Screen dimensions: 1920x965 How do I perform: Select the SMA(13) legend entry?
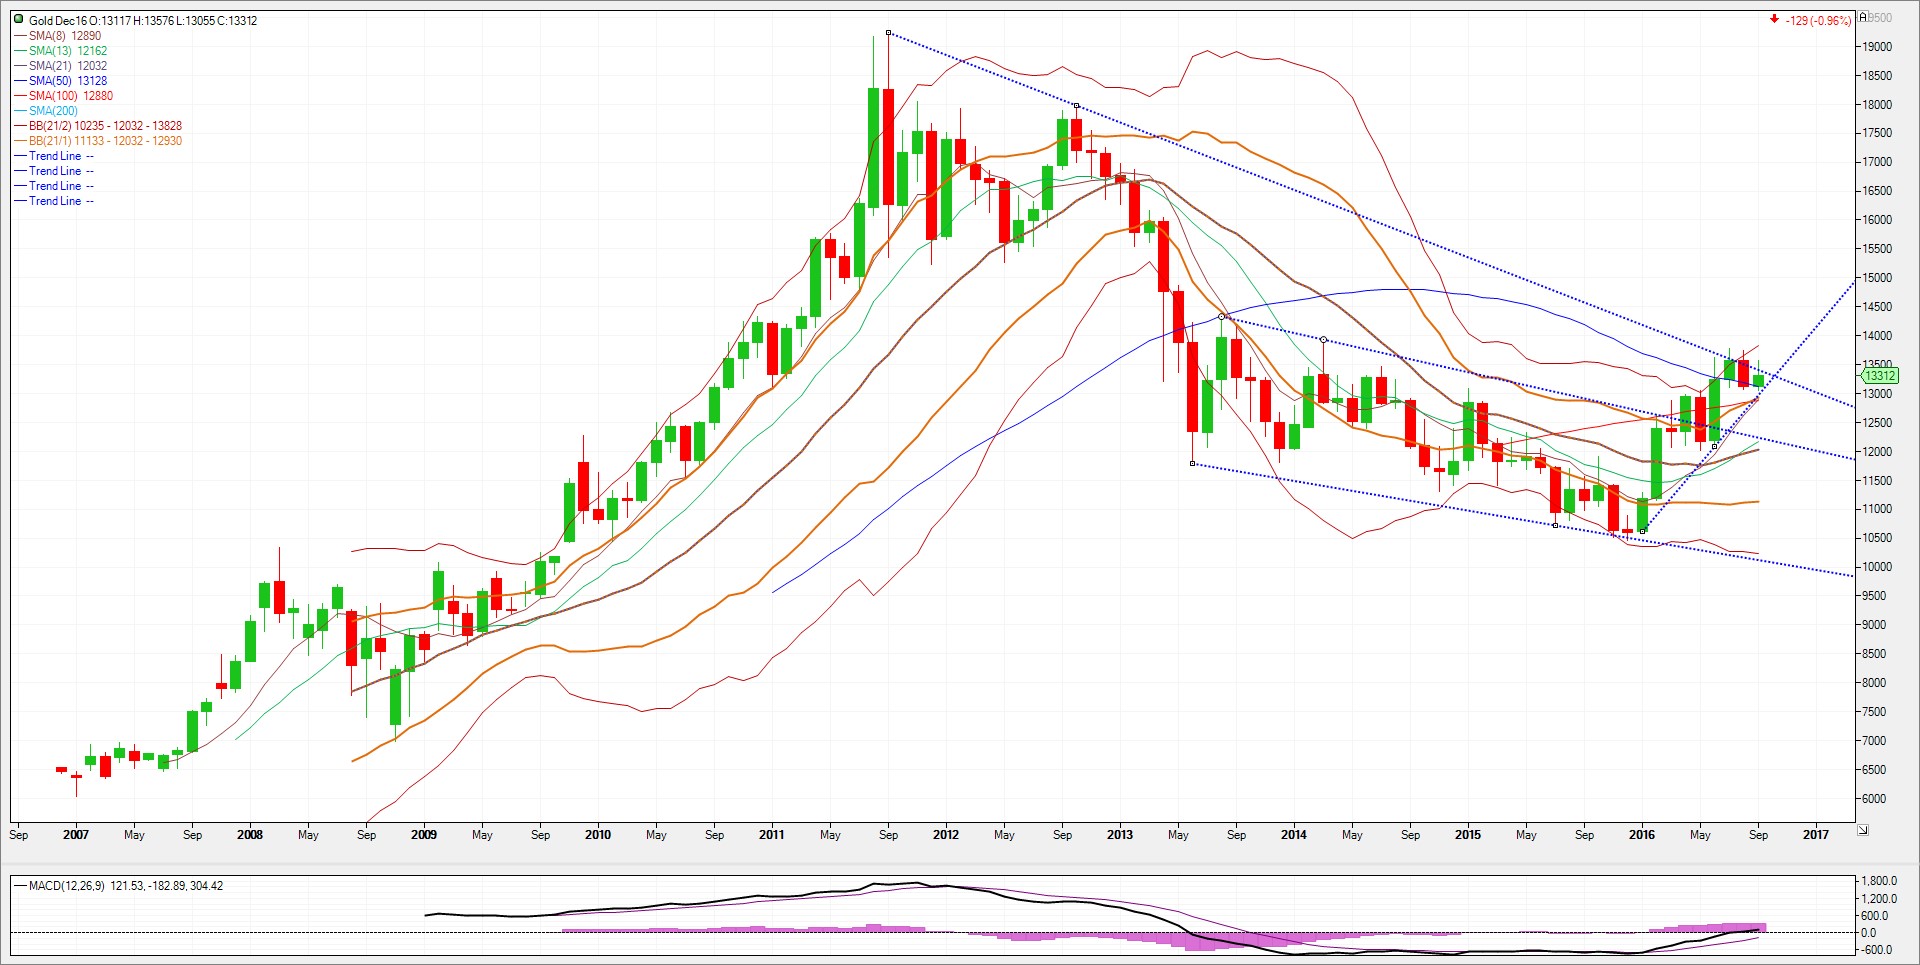(67, 51)
